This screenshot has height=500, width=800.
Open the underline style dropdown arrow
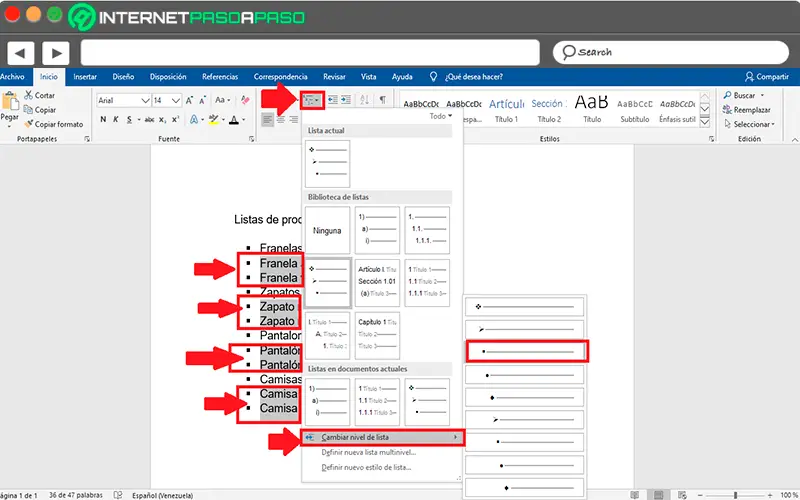click(138, 120)
